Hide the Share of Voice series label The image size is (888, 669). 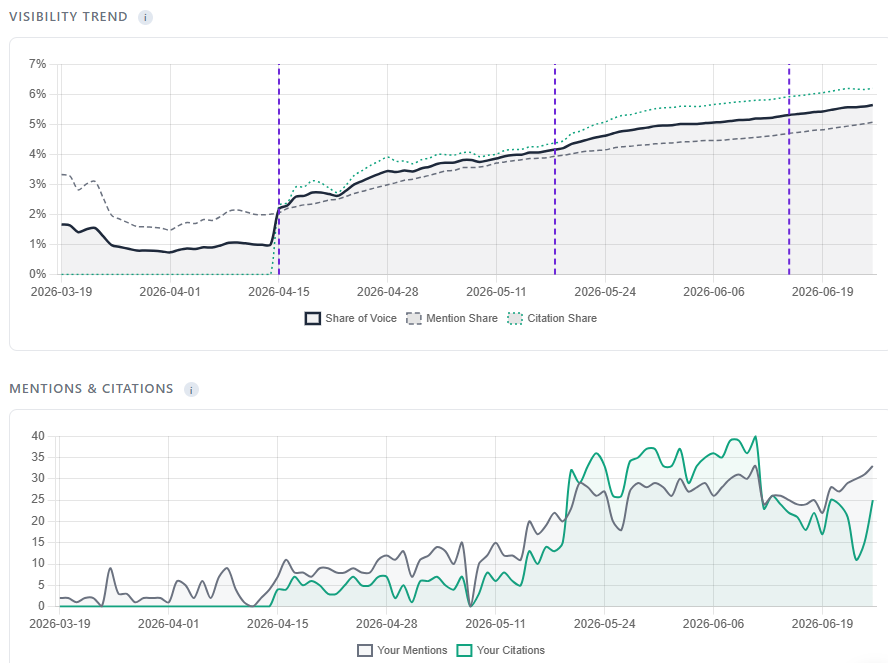tap(361, 318)
